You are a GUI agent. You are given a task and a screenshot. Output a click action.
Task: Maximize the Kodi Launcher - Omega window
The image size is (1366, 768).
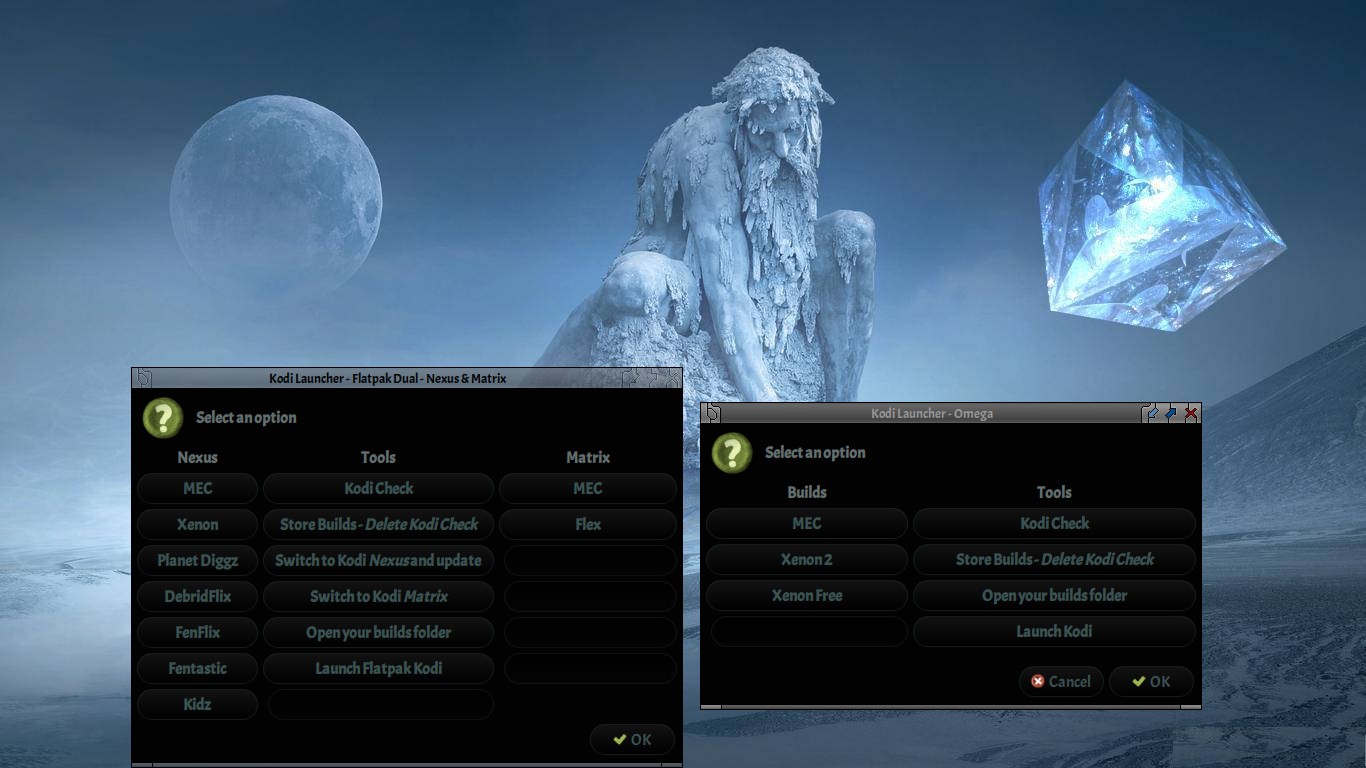(x=1171, y=413)
